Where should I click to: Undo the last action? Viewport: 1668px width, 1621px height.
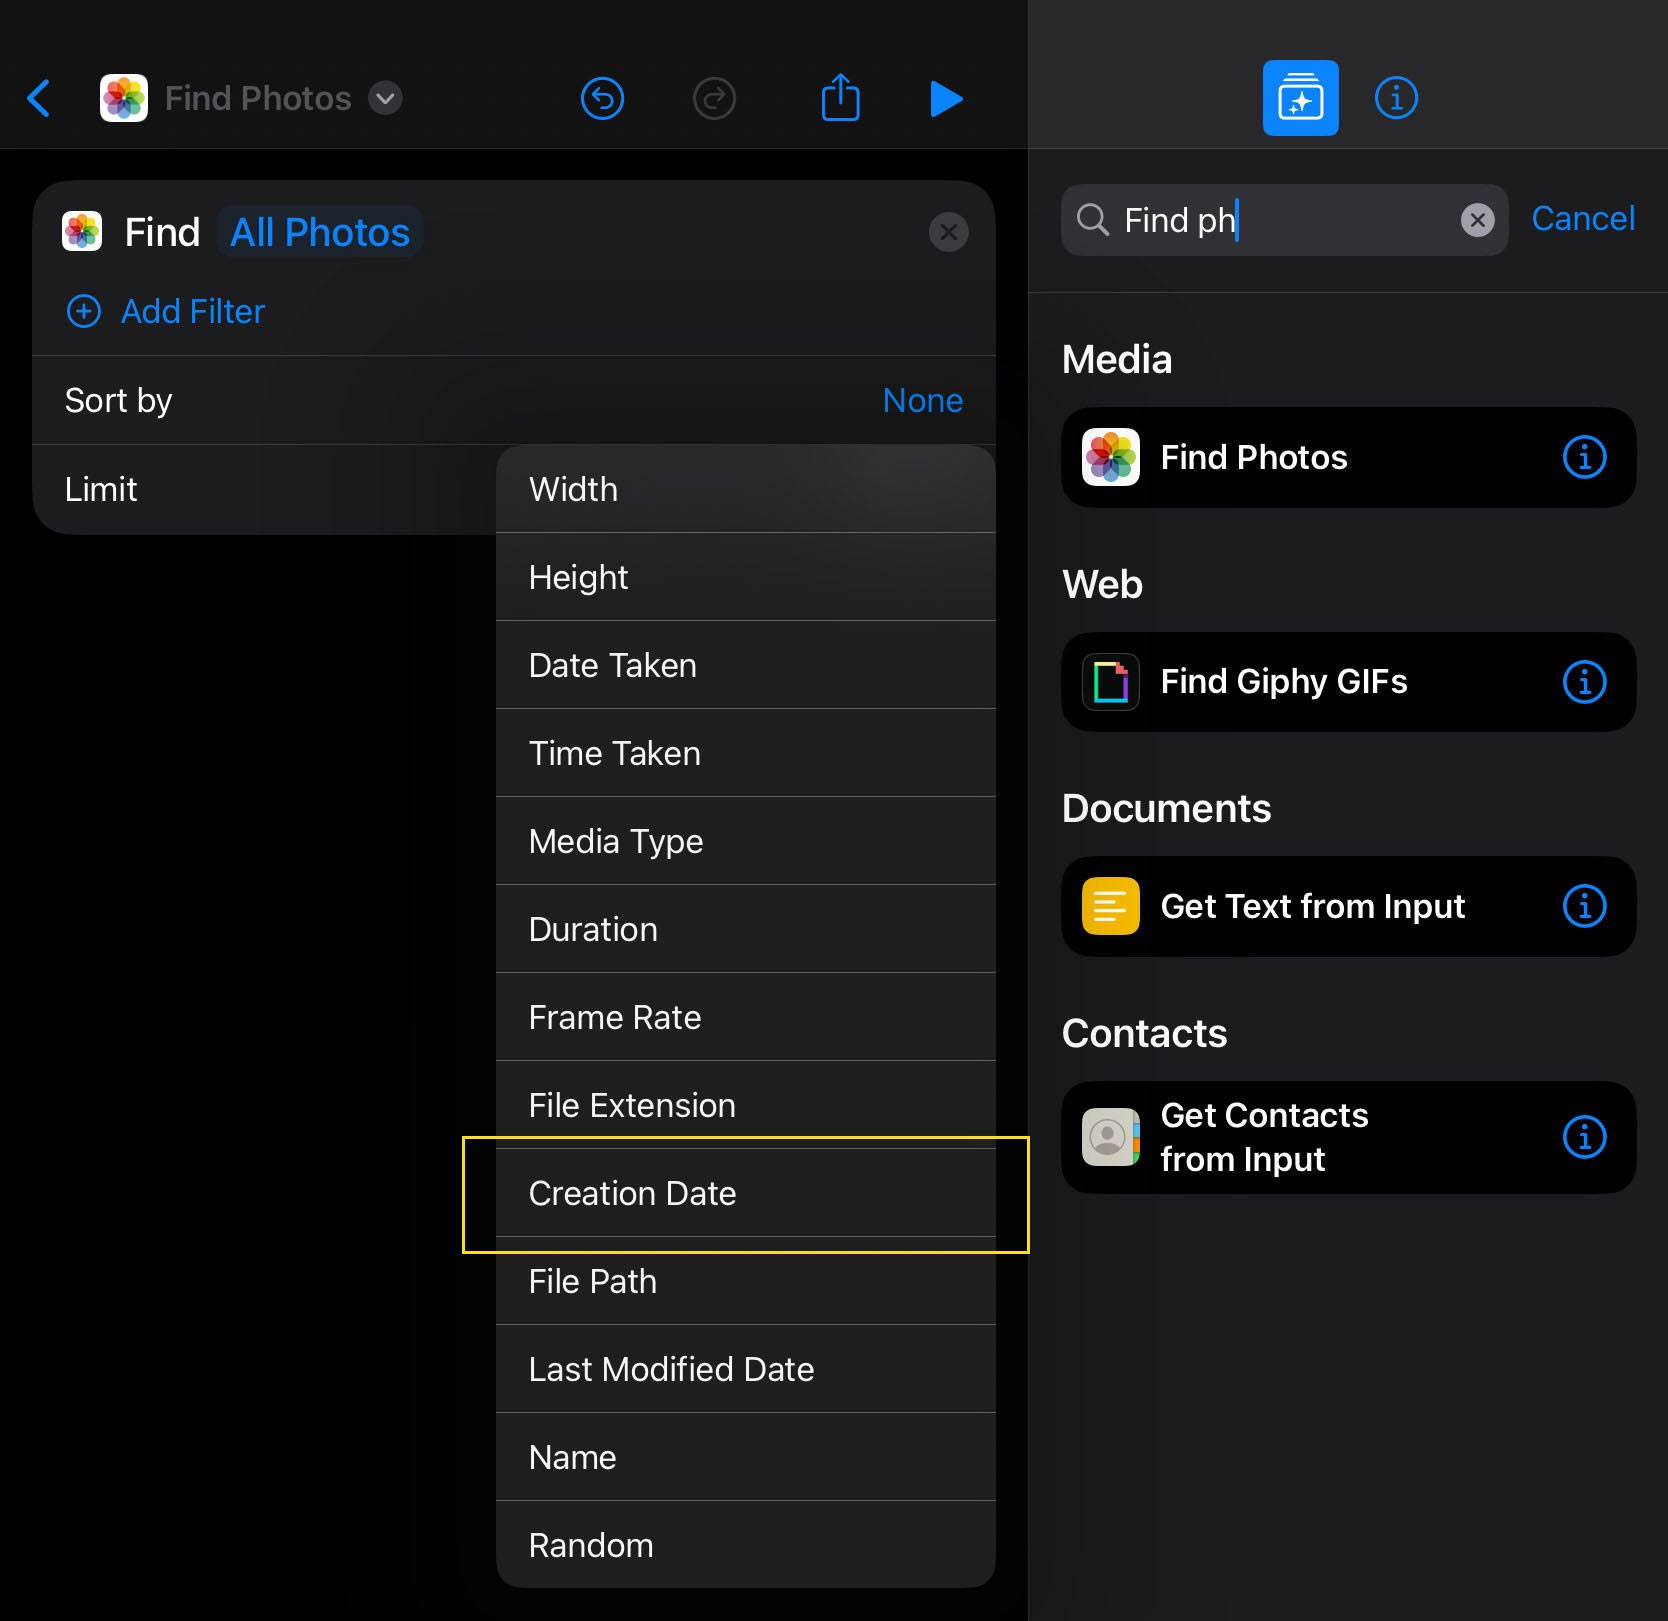[602, 98]
